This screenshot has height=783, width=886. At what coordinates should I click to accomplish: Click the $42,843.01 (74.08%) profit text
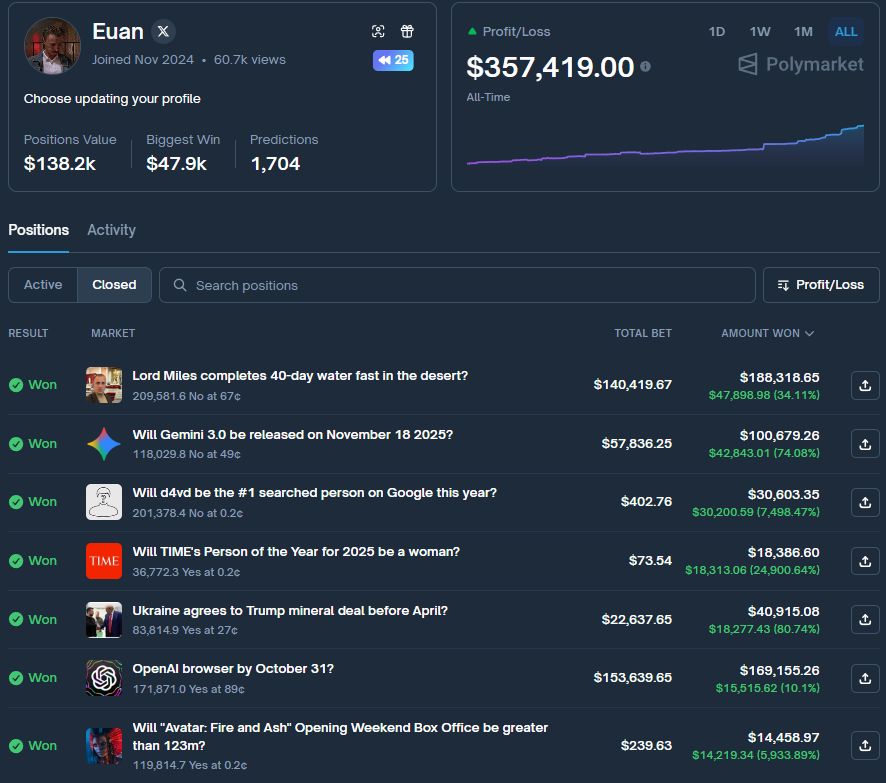(x=764, y=453)
